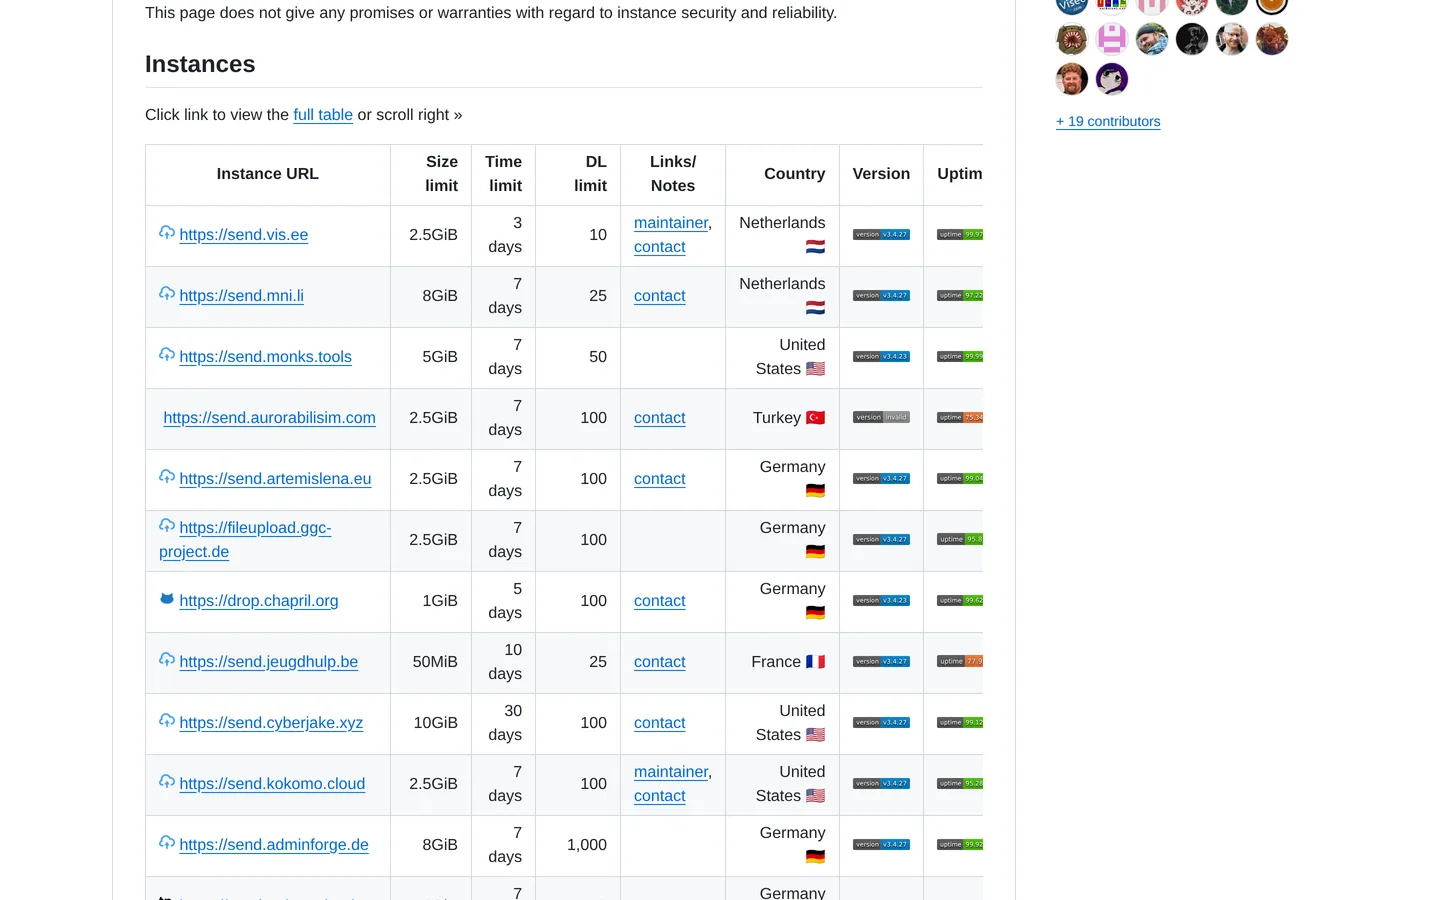Click contact link for drop.chapril.org
This screenshot has height=900, width=1440.
(x=660, y=601)
